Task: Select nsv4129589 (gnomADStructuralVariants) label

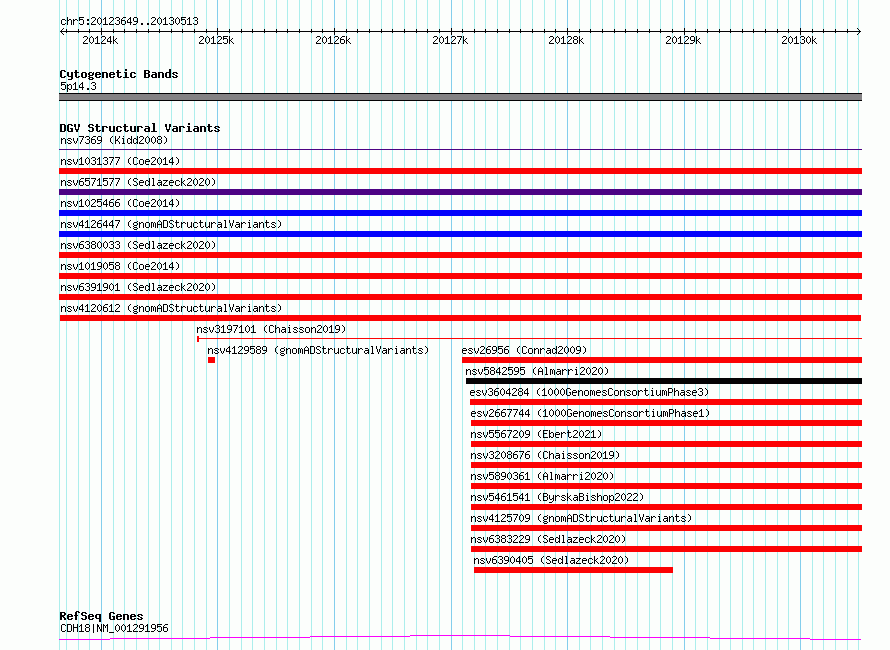Action: click(x=318, y=350)
